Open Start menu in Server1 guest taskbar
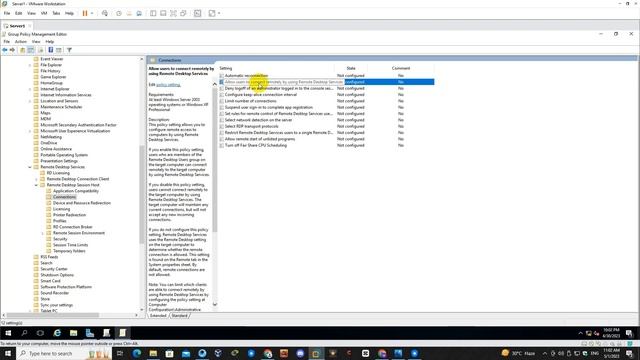The width and height of the screenshot is (640, 360). click(x=8, y=333)
